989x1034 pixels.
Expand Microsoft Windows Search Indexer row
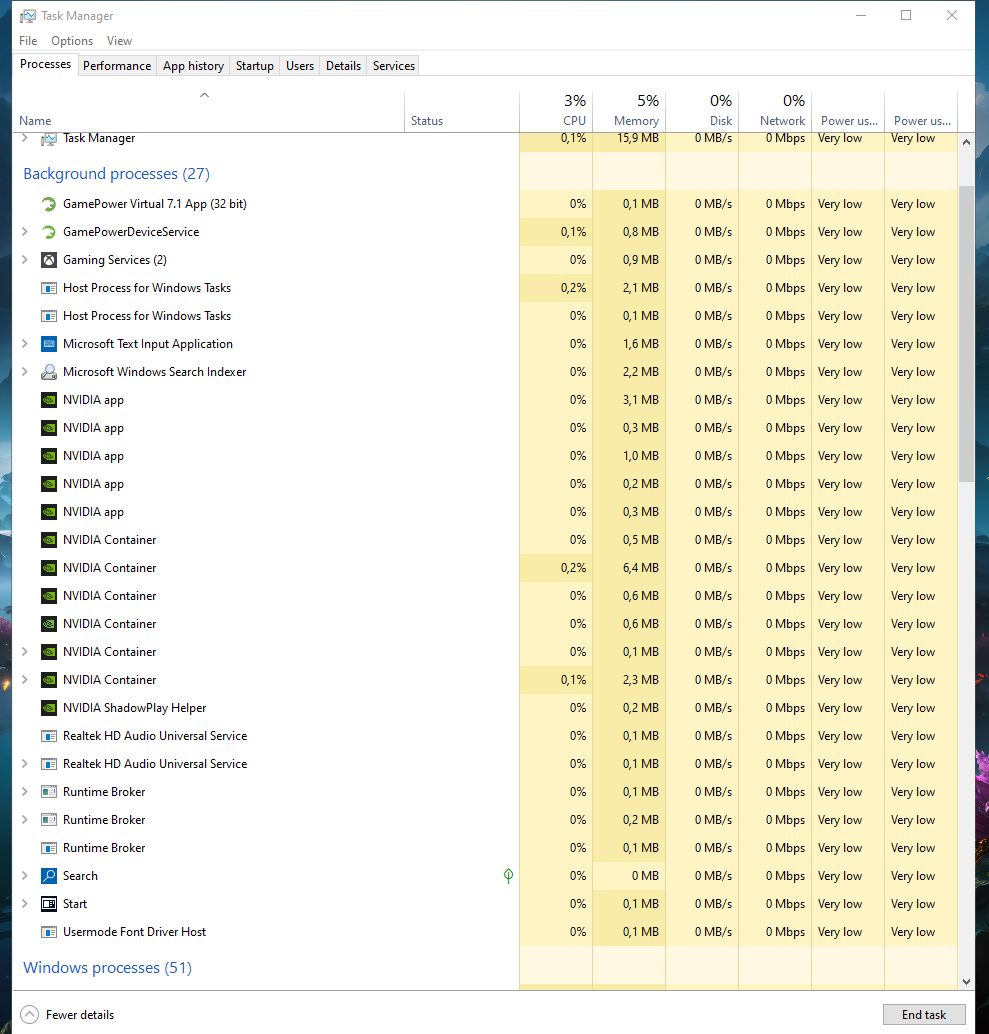tap(25, 371)
